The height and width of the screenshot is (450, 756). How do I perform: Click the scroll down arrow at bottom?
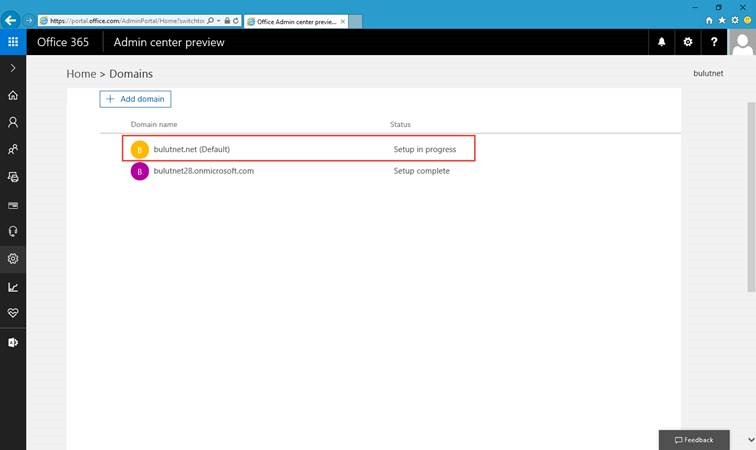pos(751,440)
